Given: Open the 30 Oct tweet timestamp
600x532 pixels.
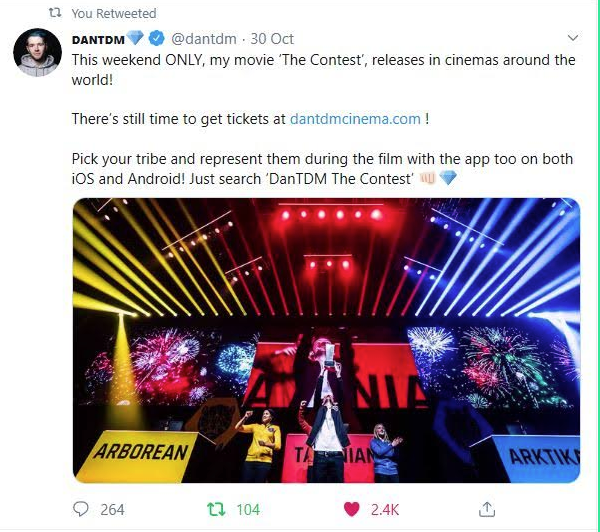Looking at the screenshot, I should tap(272, 39).
